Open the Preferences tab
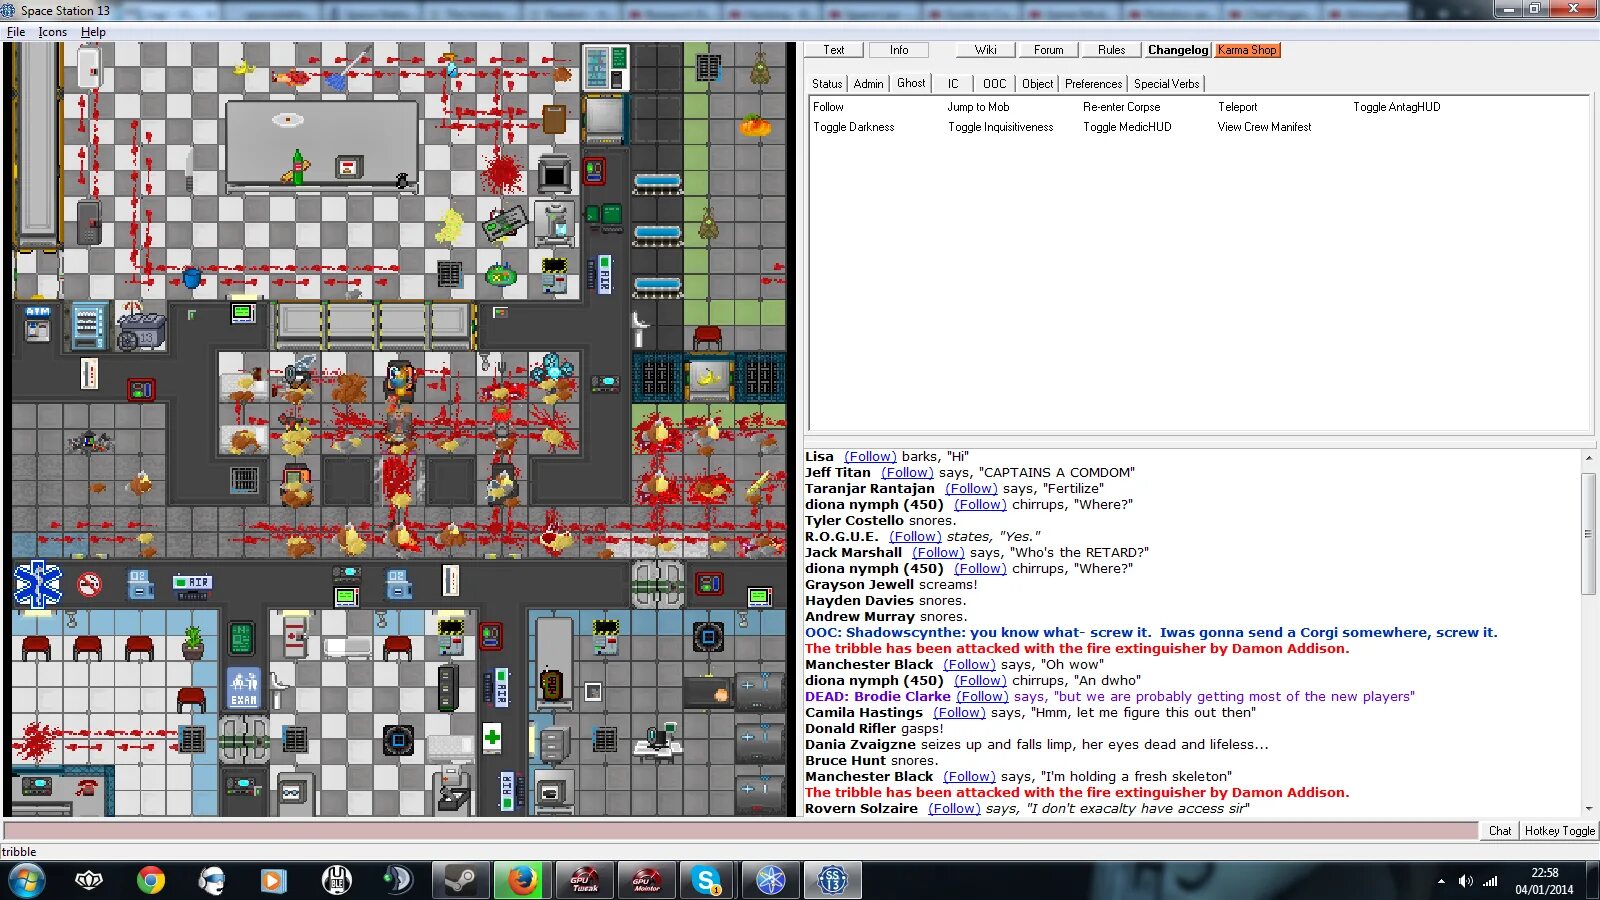The width and height of the screenshot is (1600, 900). (x=1093, y=84)
